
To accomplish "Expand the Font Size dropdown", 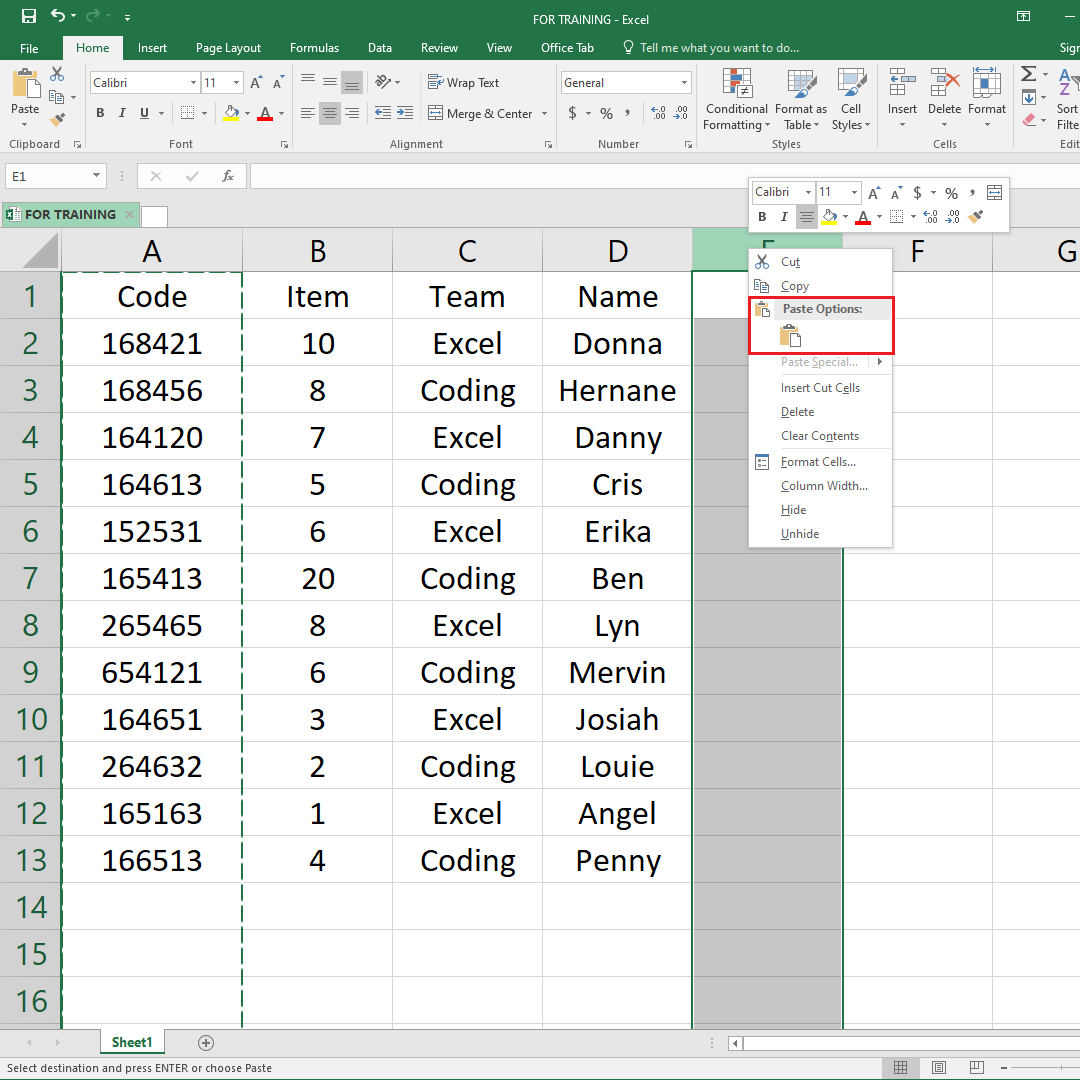I will (236, 82).
